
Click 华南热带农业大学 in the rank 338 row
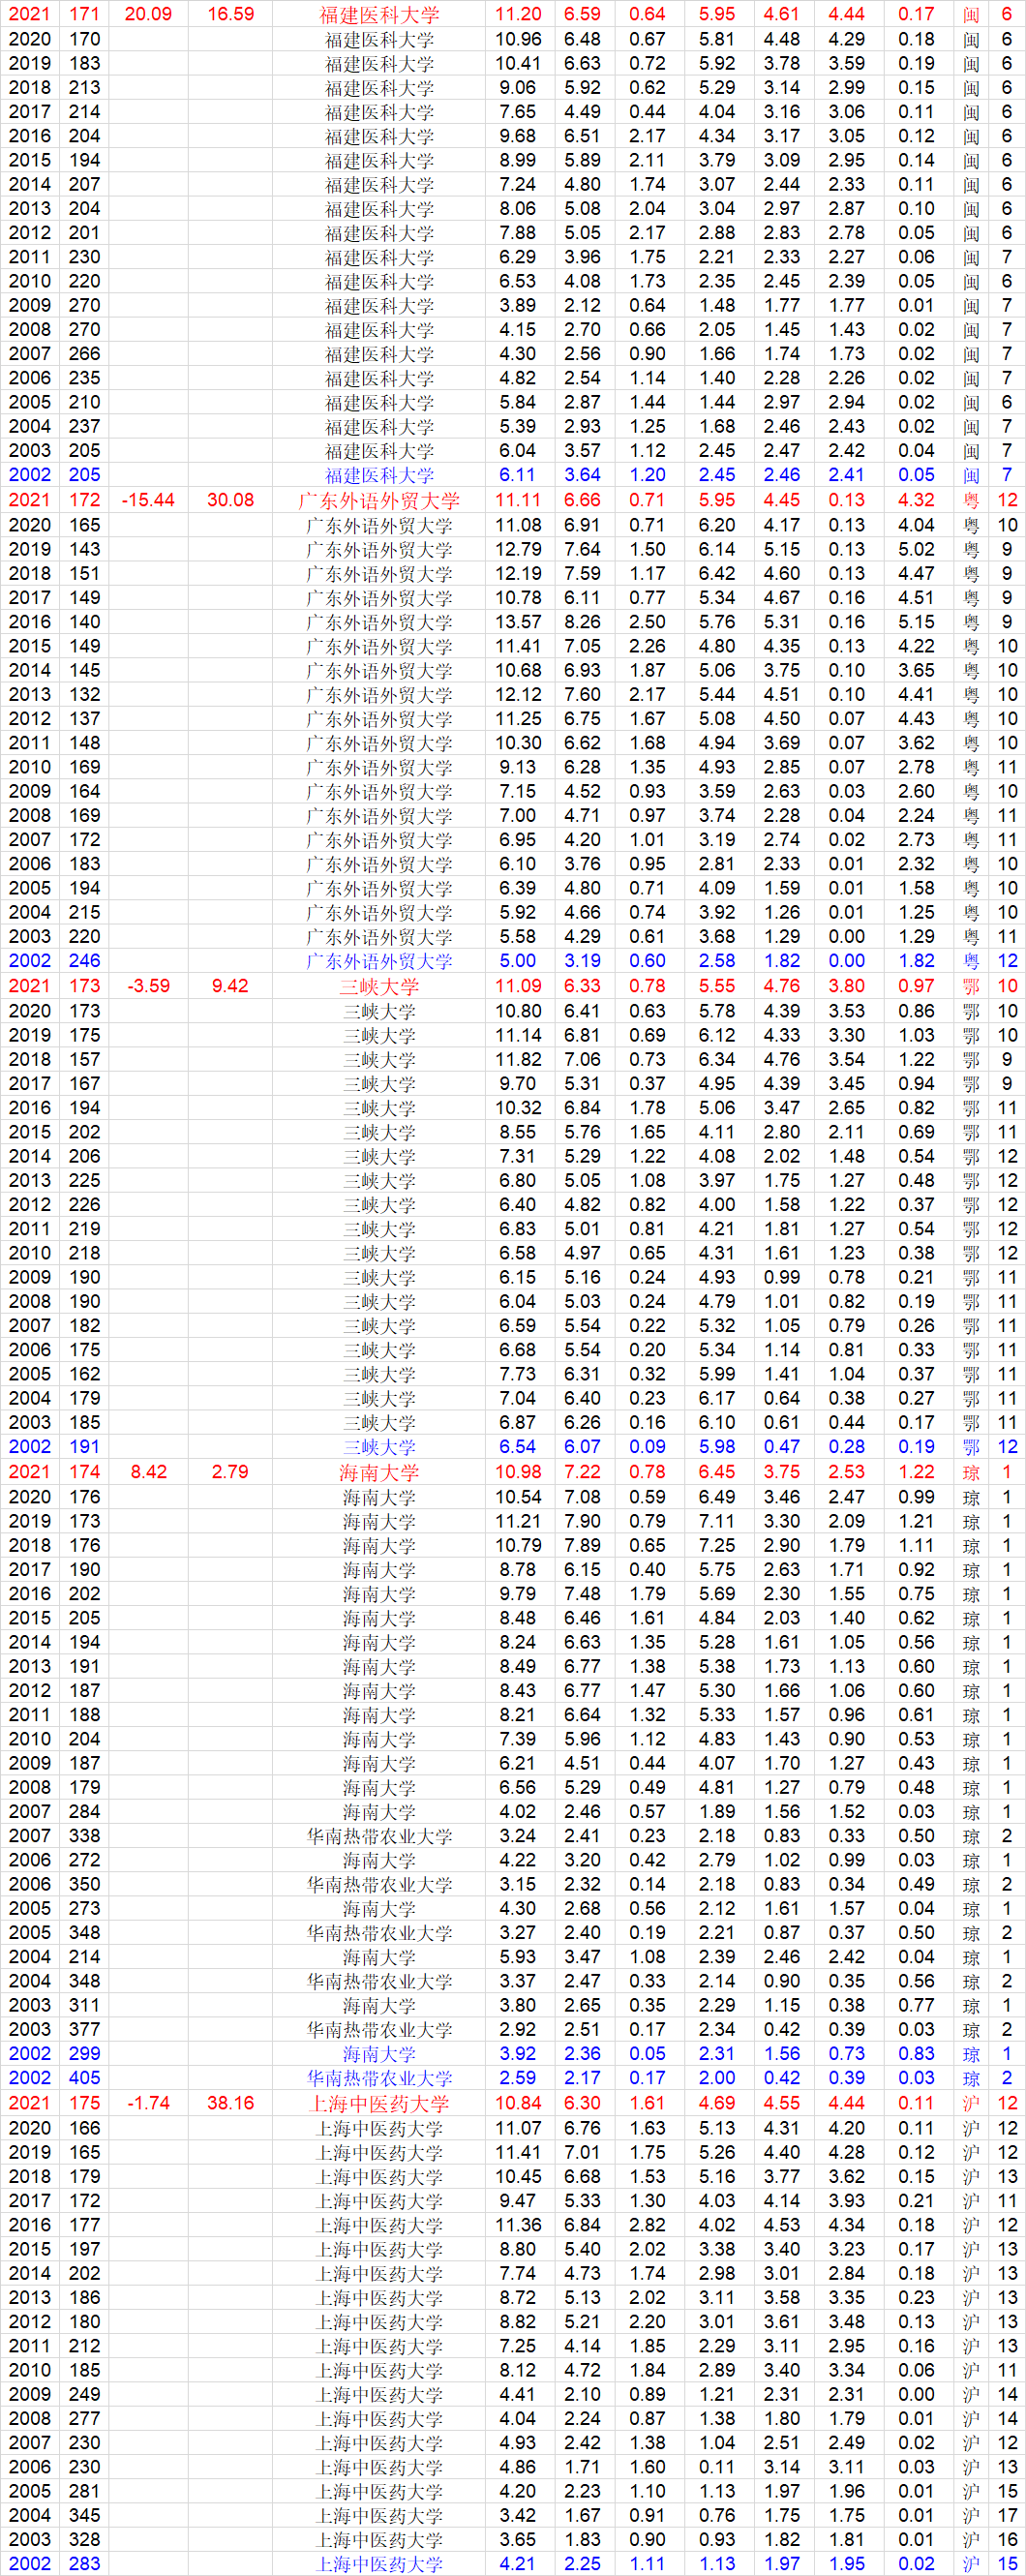click(x=379, y=1836)
